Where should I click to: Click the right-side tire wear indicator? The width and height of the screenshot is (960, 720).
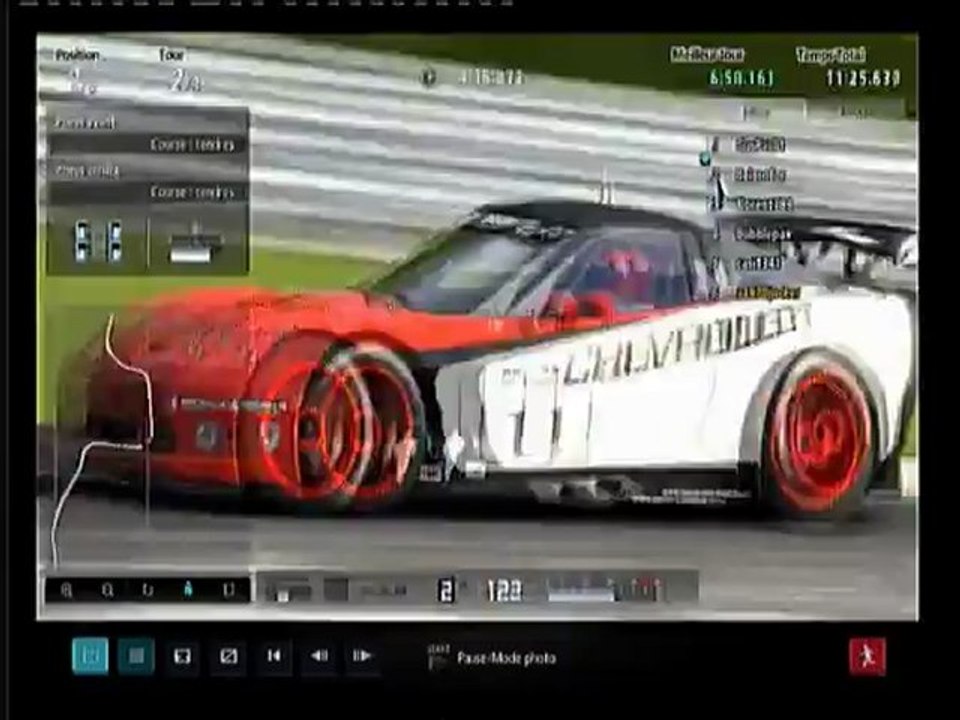coord(114,241)
